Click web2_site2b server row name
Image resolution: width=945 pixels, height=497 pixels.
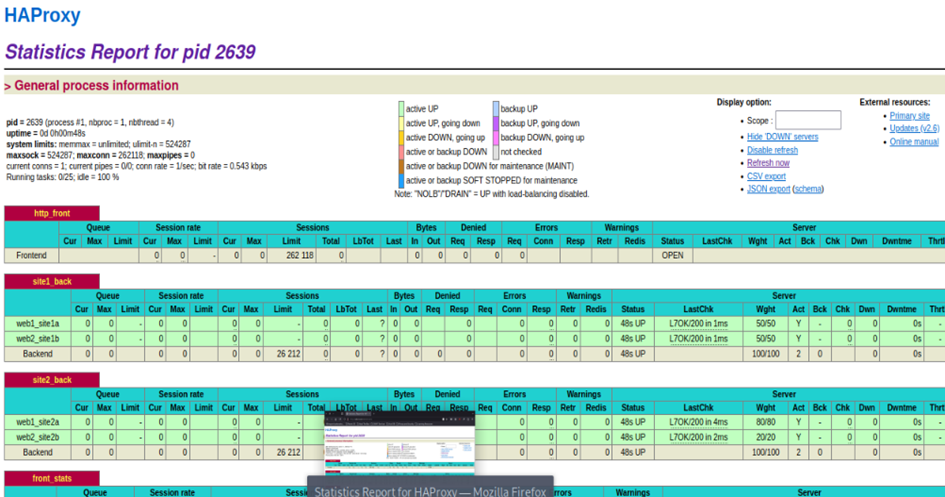coord(37,437)
